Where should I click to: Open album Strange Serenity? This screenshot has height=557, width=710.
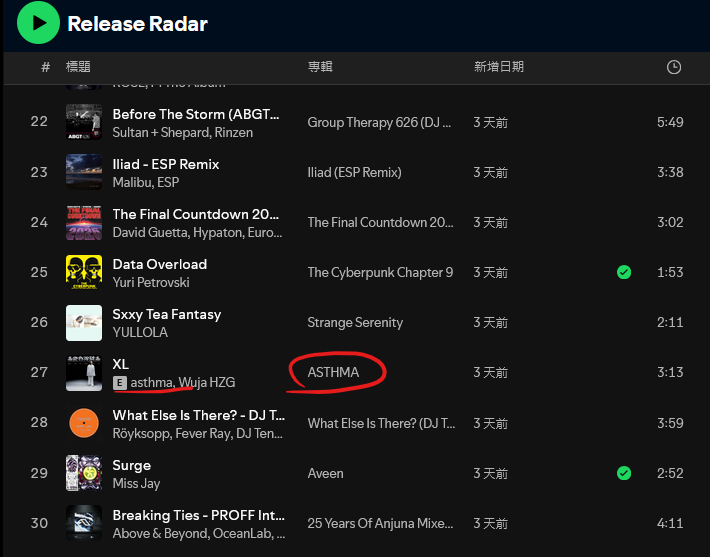click(x=355, y=322)
